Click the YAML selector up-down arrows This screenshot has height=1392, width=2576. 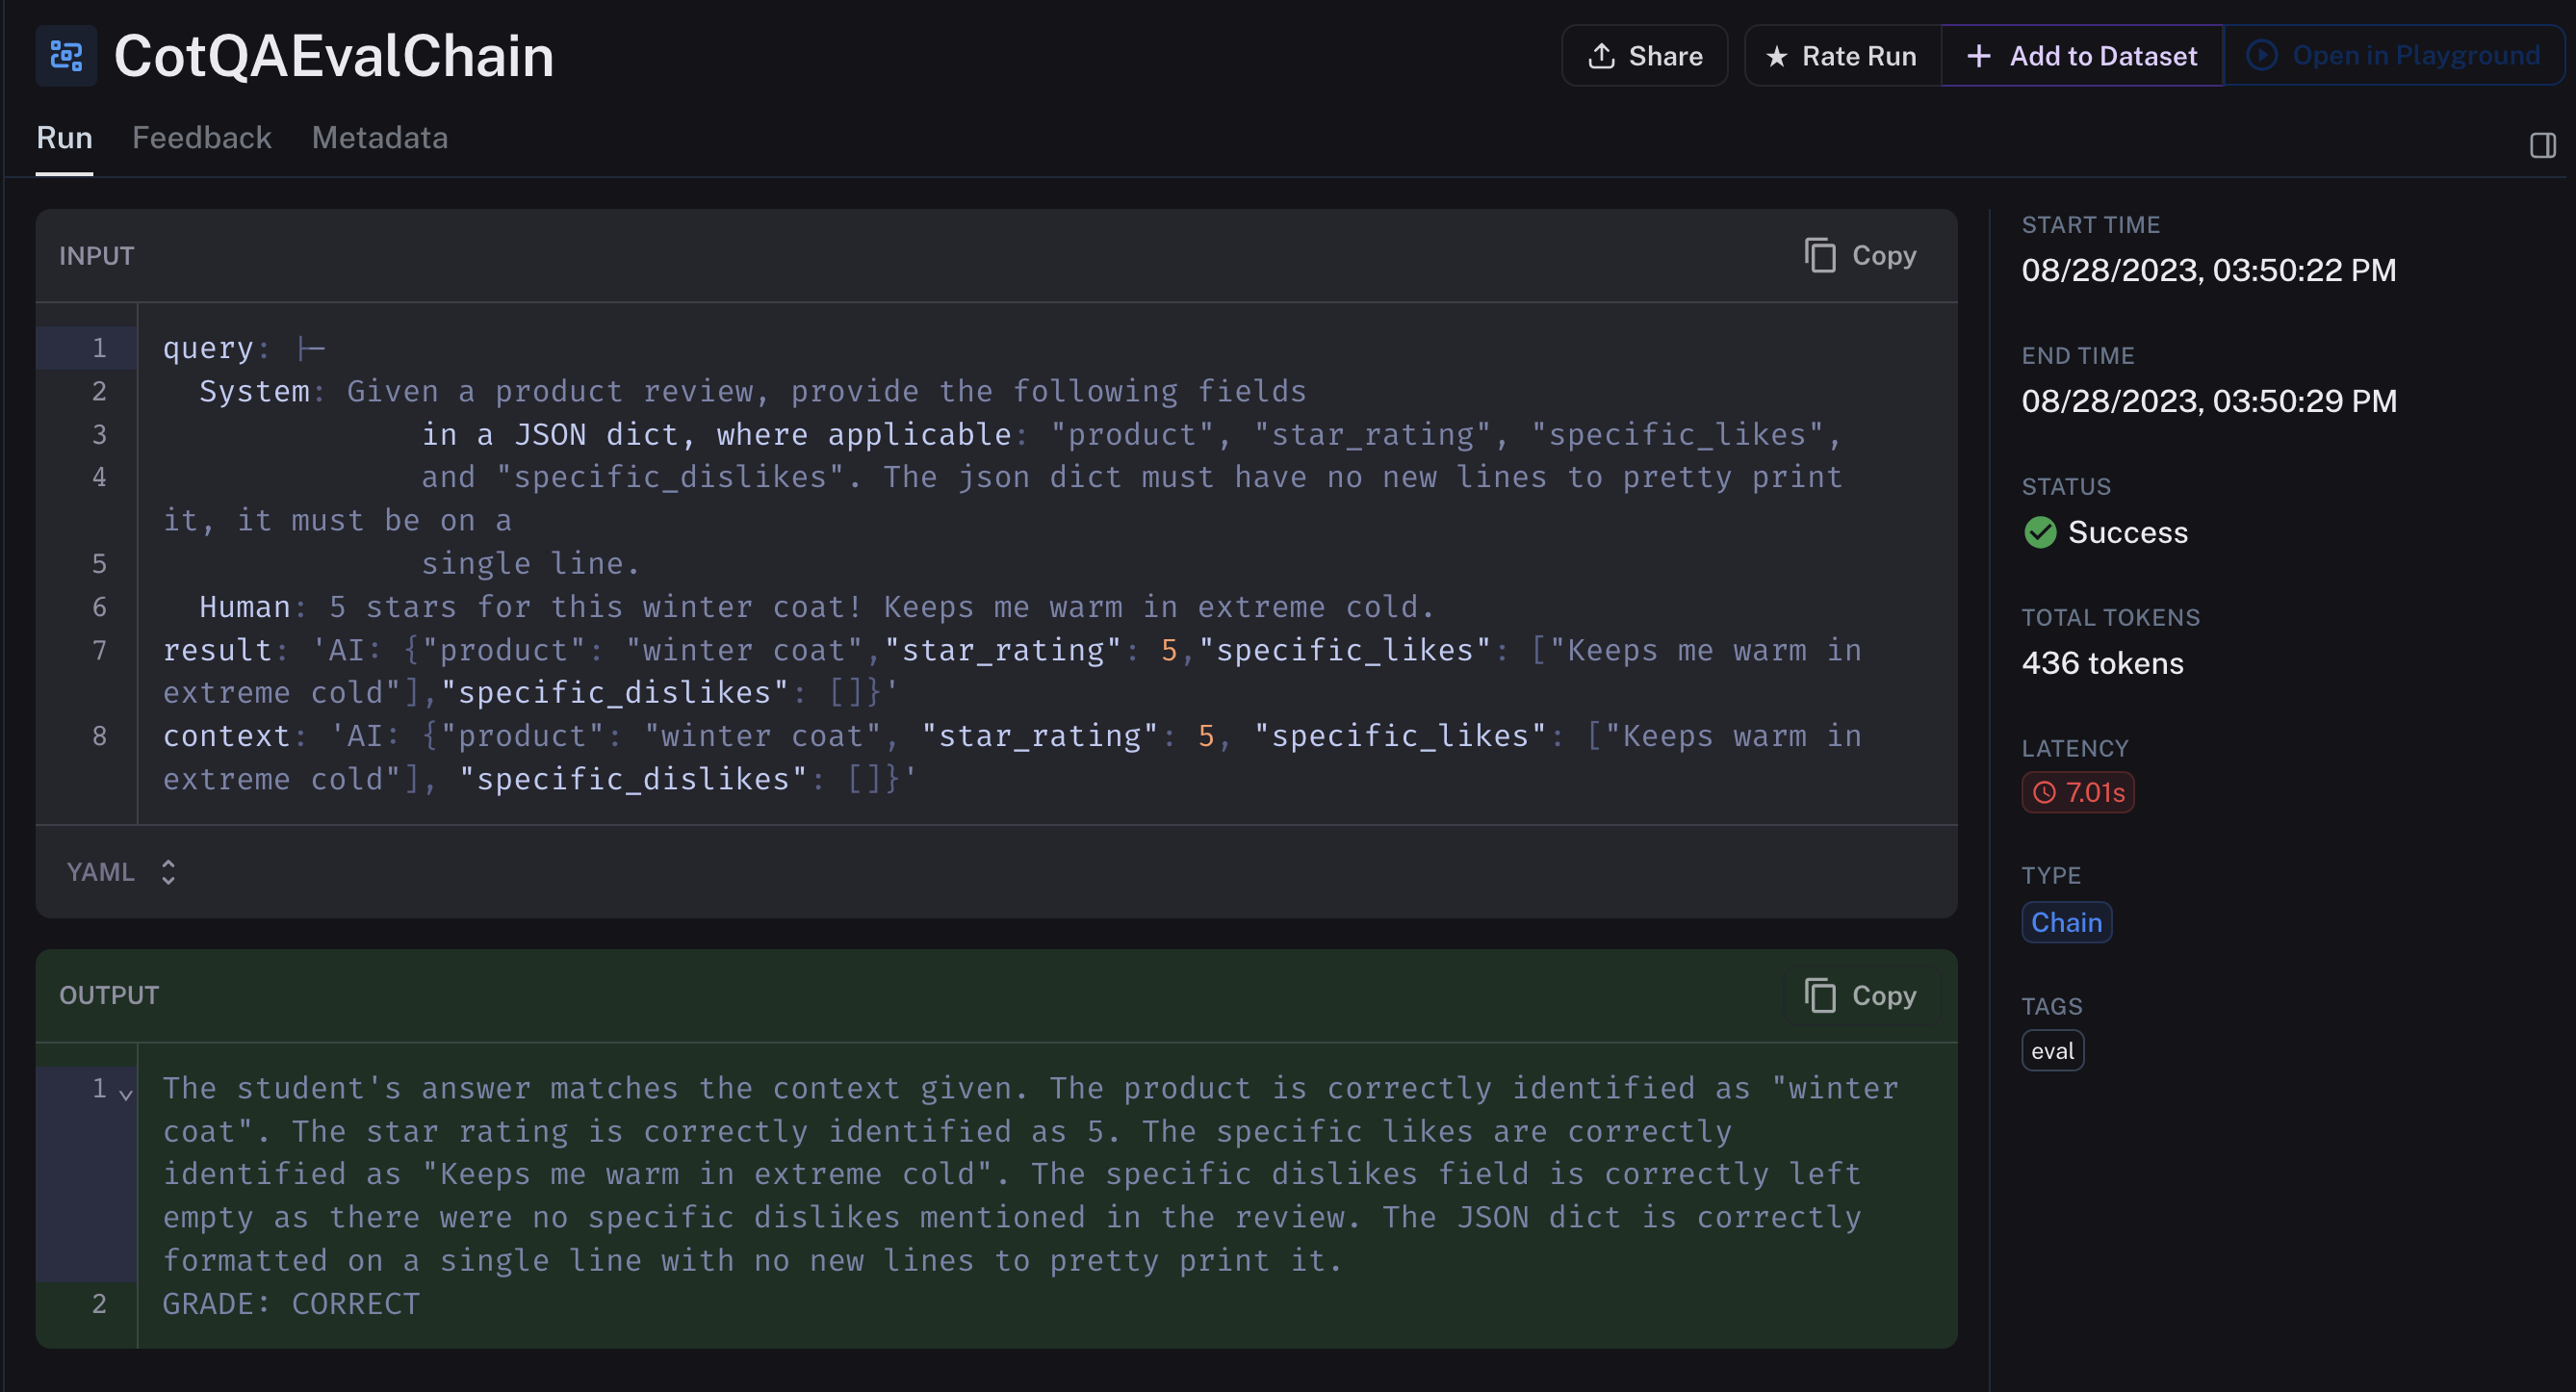pos(168,872)
